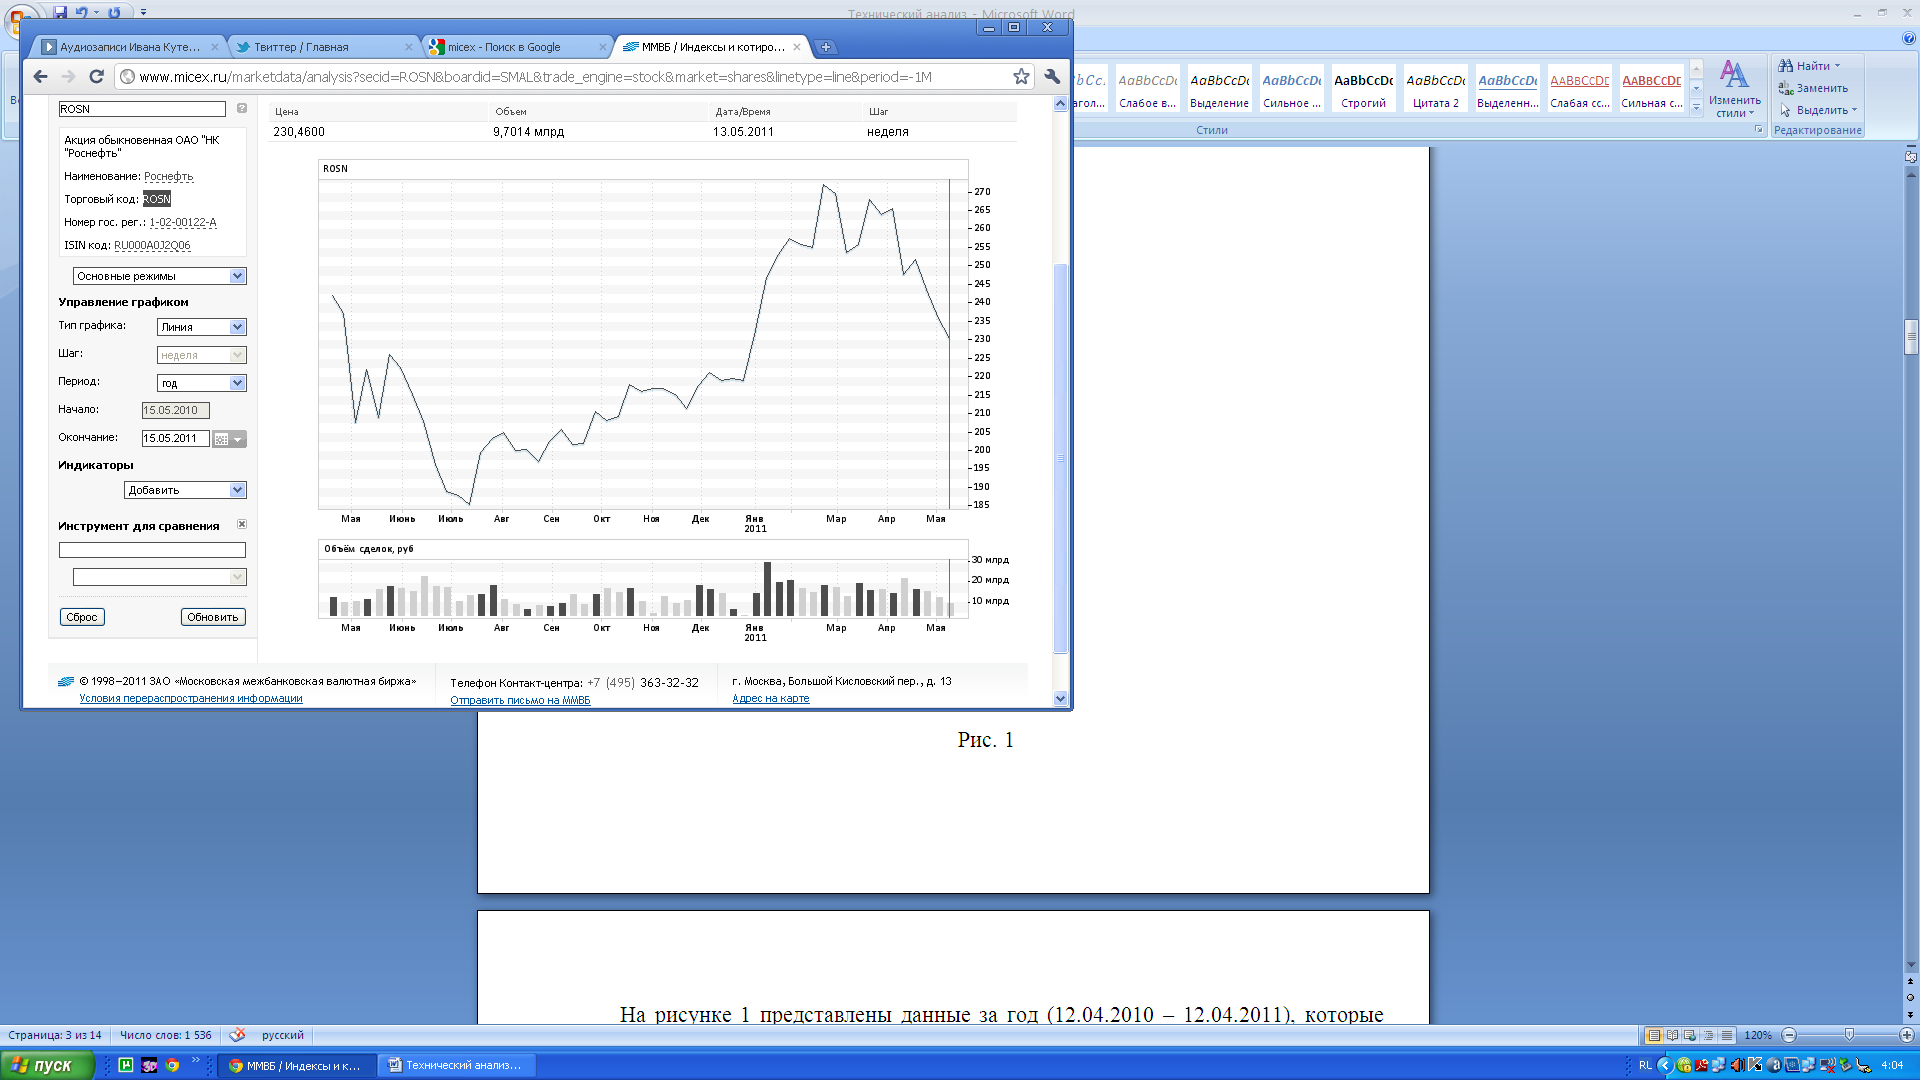Open the Windows пуск Start menu
This screenshot has width=1920, height=1080.
click(x=47, y=1066)
